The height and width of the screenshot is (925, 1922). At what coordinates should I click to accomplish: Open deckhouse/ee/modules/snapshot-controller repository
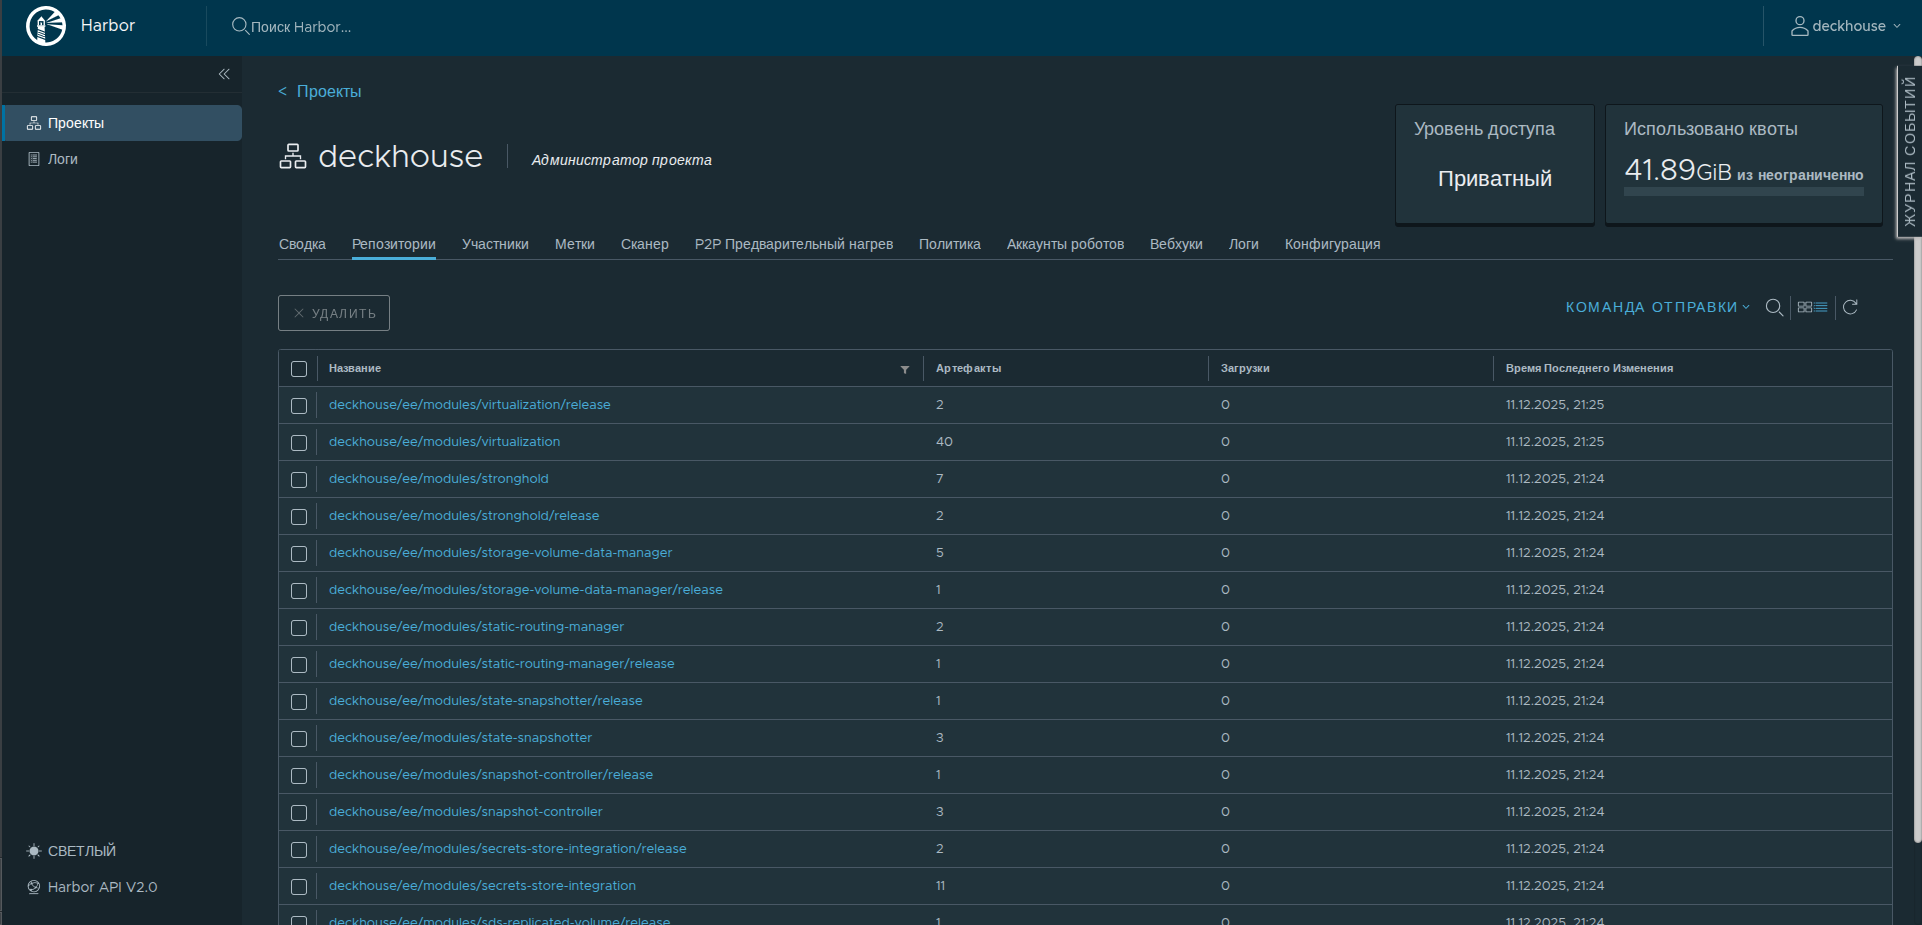(465, 812)
